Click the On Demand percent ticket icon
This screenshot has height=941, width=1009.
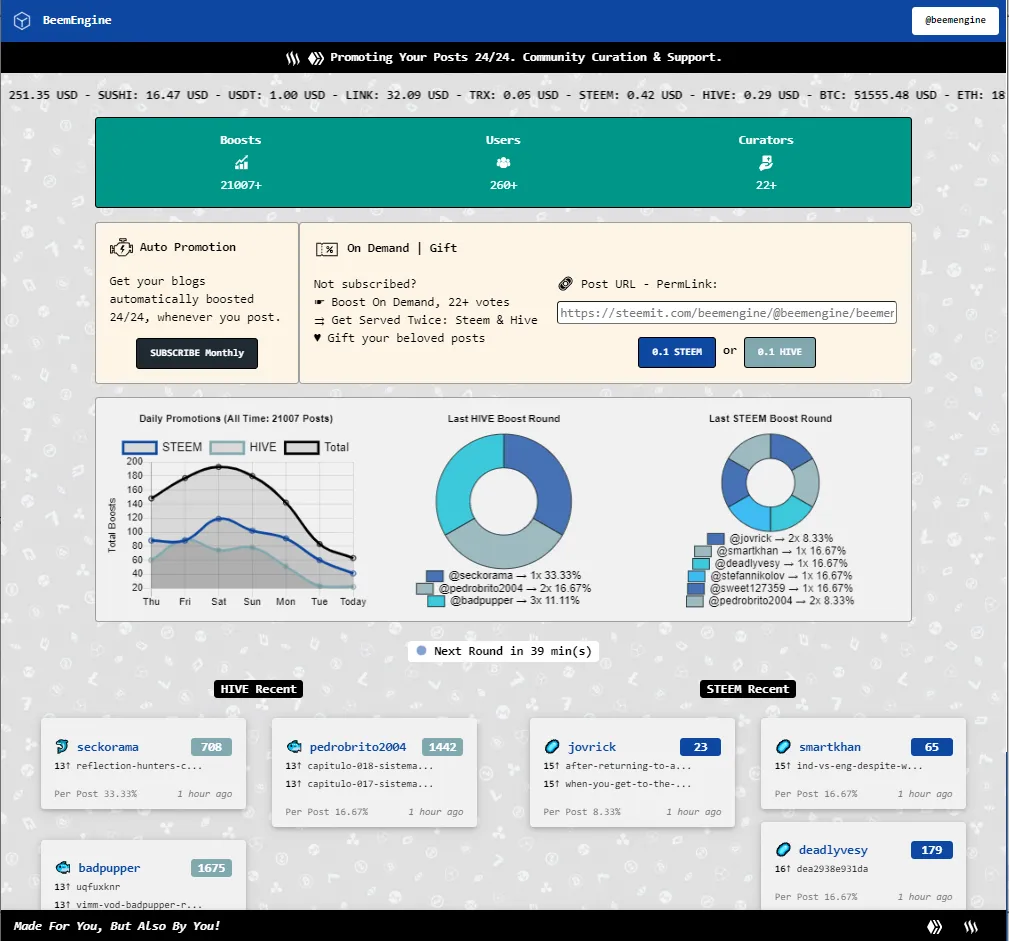tap(327, 249)
